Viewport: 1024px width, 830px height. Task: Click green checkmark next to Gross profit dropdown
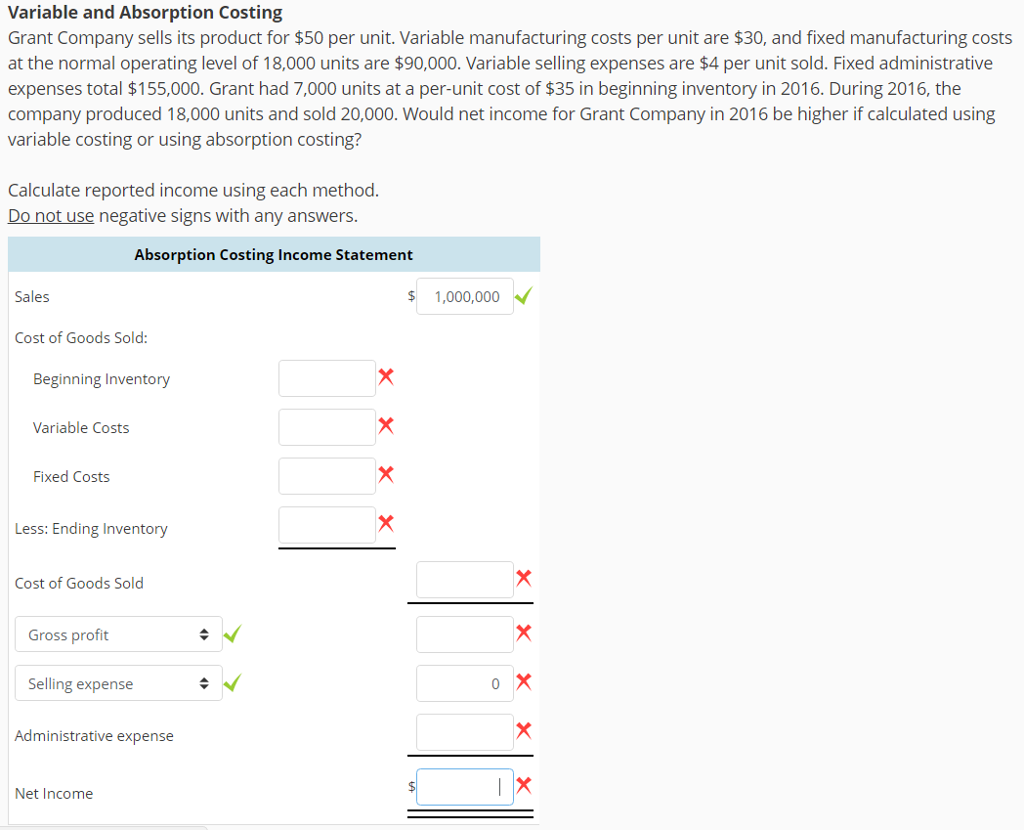click(x=232, y=633)
